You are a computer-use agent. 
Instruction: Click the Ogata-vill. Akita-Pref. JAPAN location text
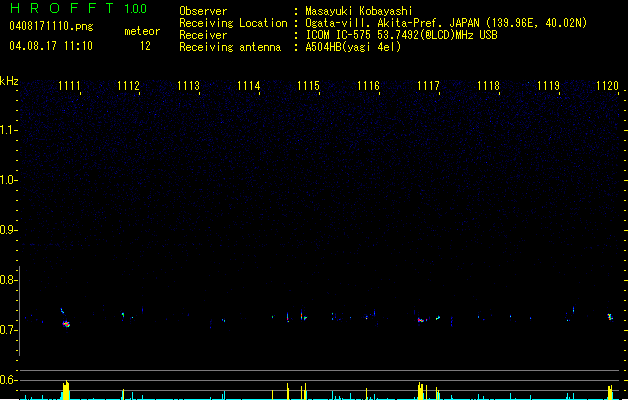tap(446, 23)
